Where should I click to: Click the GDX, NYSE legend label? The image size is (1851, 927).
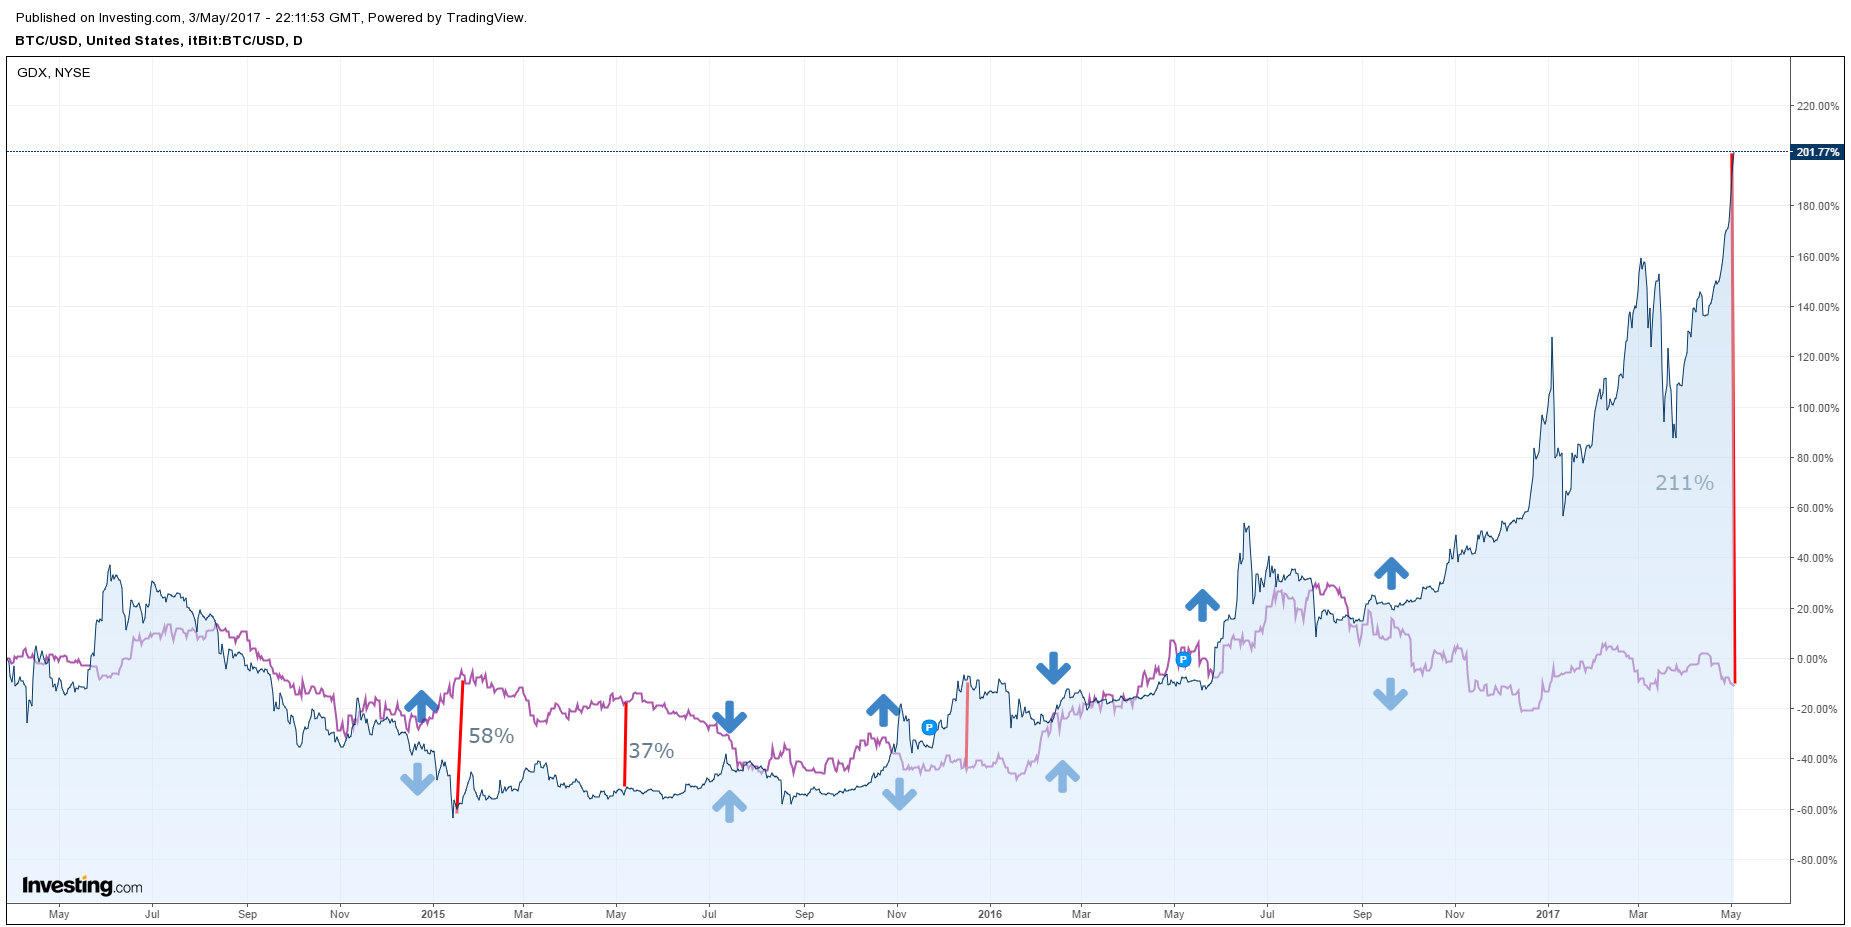point(54,73)
